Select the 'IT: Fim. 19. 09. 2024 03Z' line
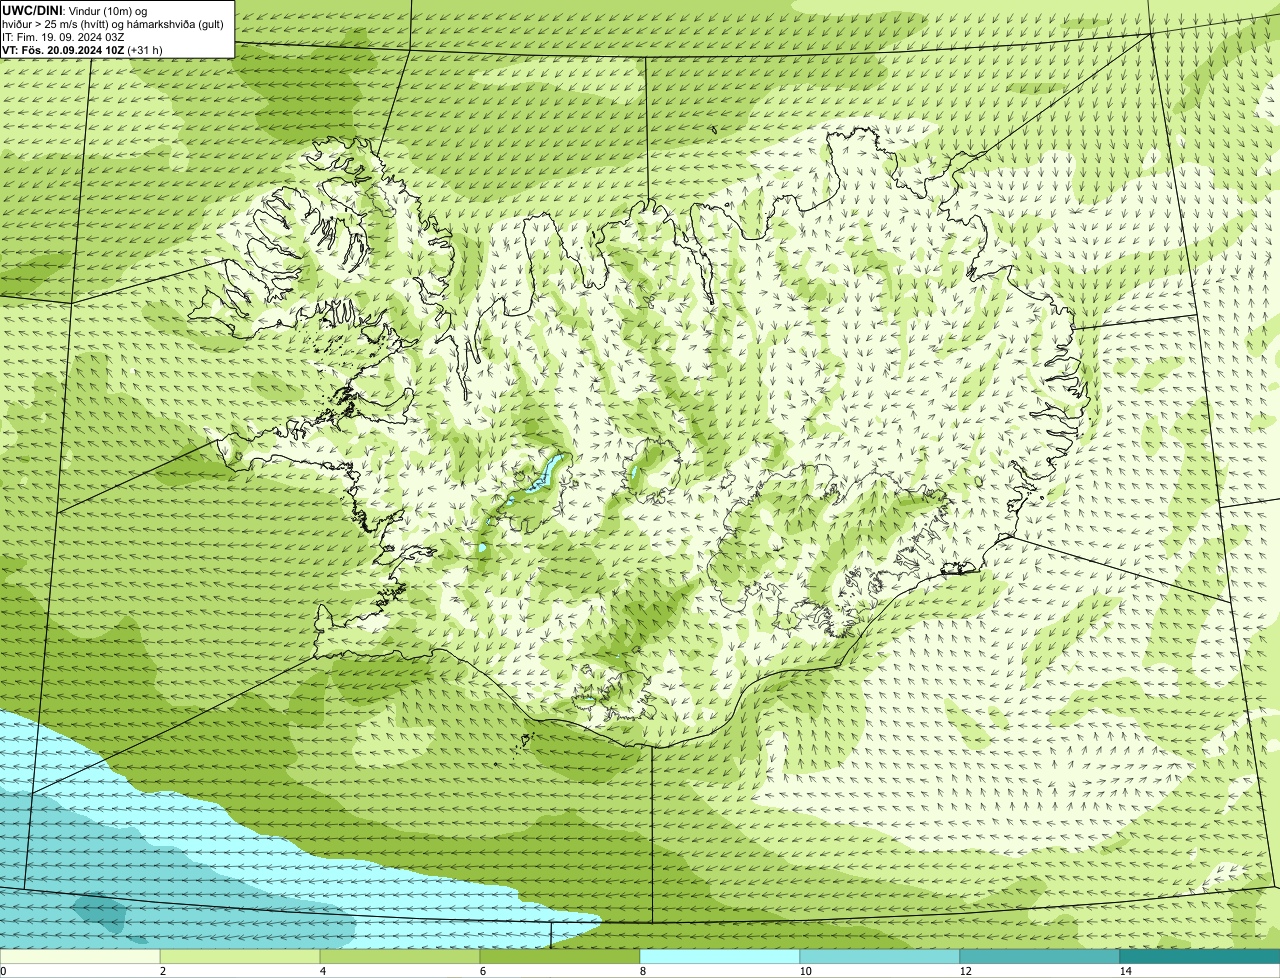1280x978 pixels. tap(63, 37)
